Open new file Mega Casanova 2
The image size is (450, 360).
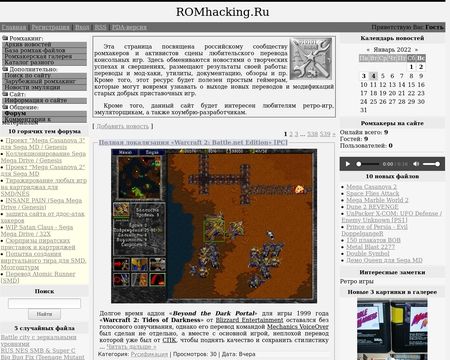click(x=371, y=187)
